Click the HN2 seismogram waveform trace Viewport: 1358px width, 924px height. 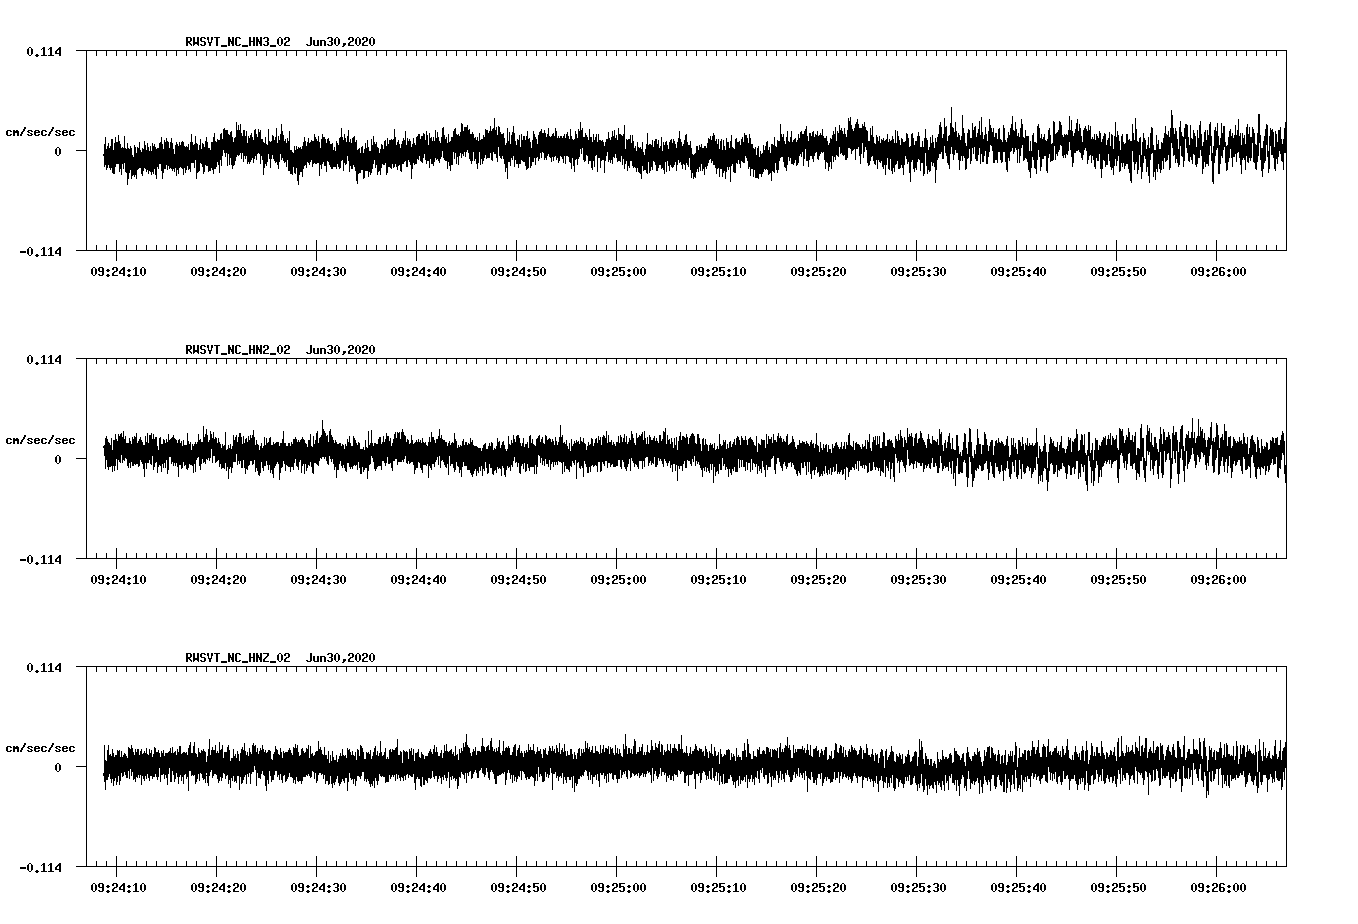coord(695,455)
